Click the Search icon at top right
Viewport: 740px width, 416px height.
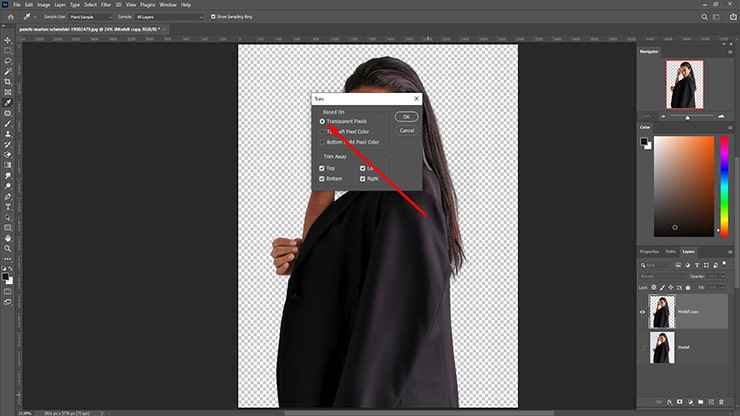[704, 17]
